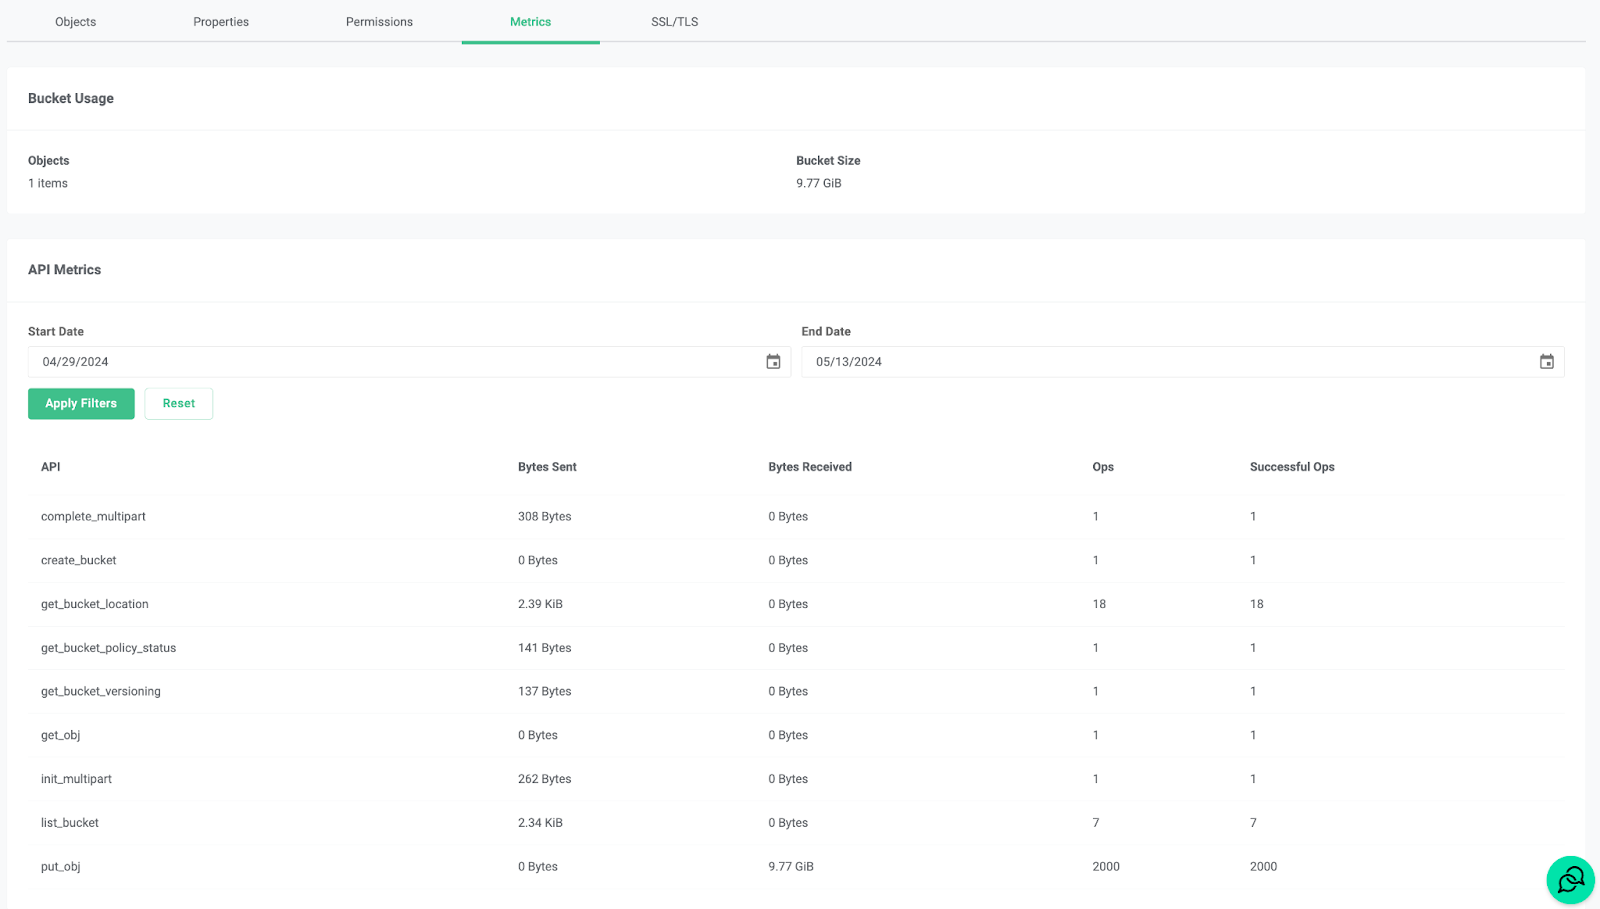The image size is (1600, 909).
Task: Click the Bytes Sent column header
Action: click(547, 466)
